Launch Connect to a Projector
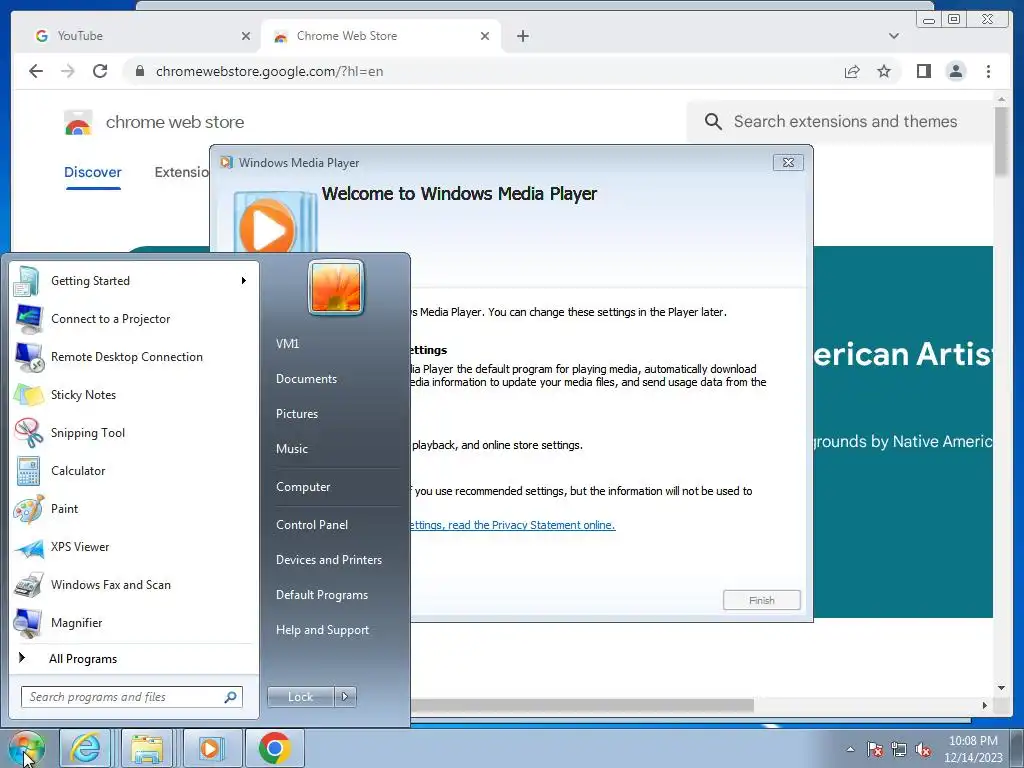Screen dimensions: 1024x768 click(x=134, y=319)
